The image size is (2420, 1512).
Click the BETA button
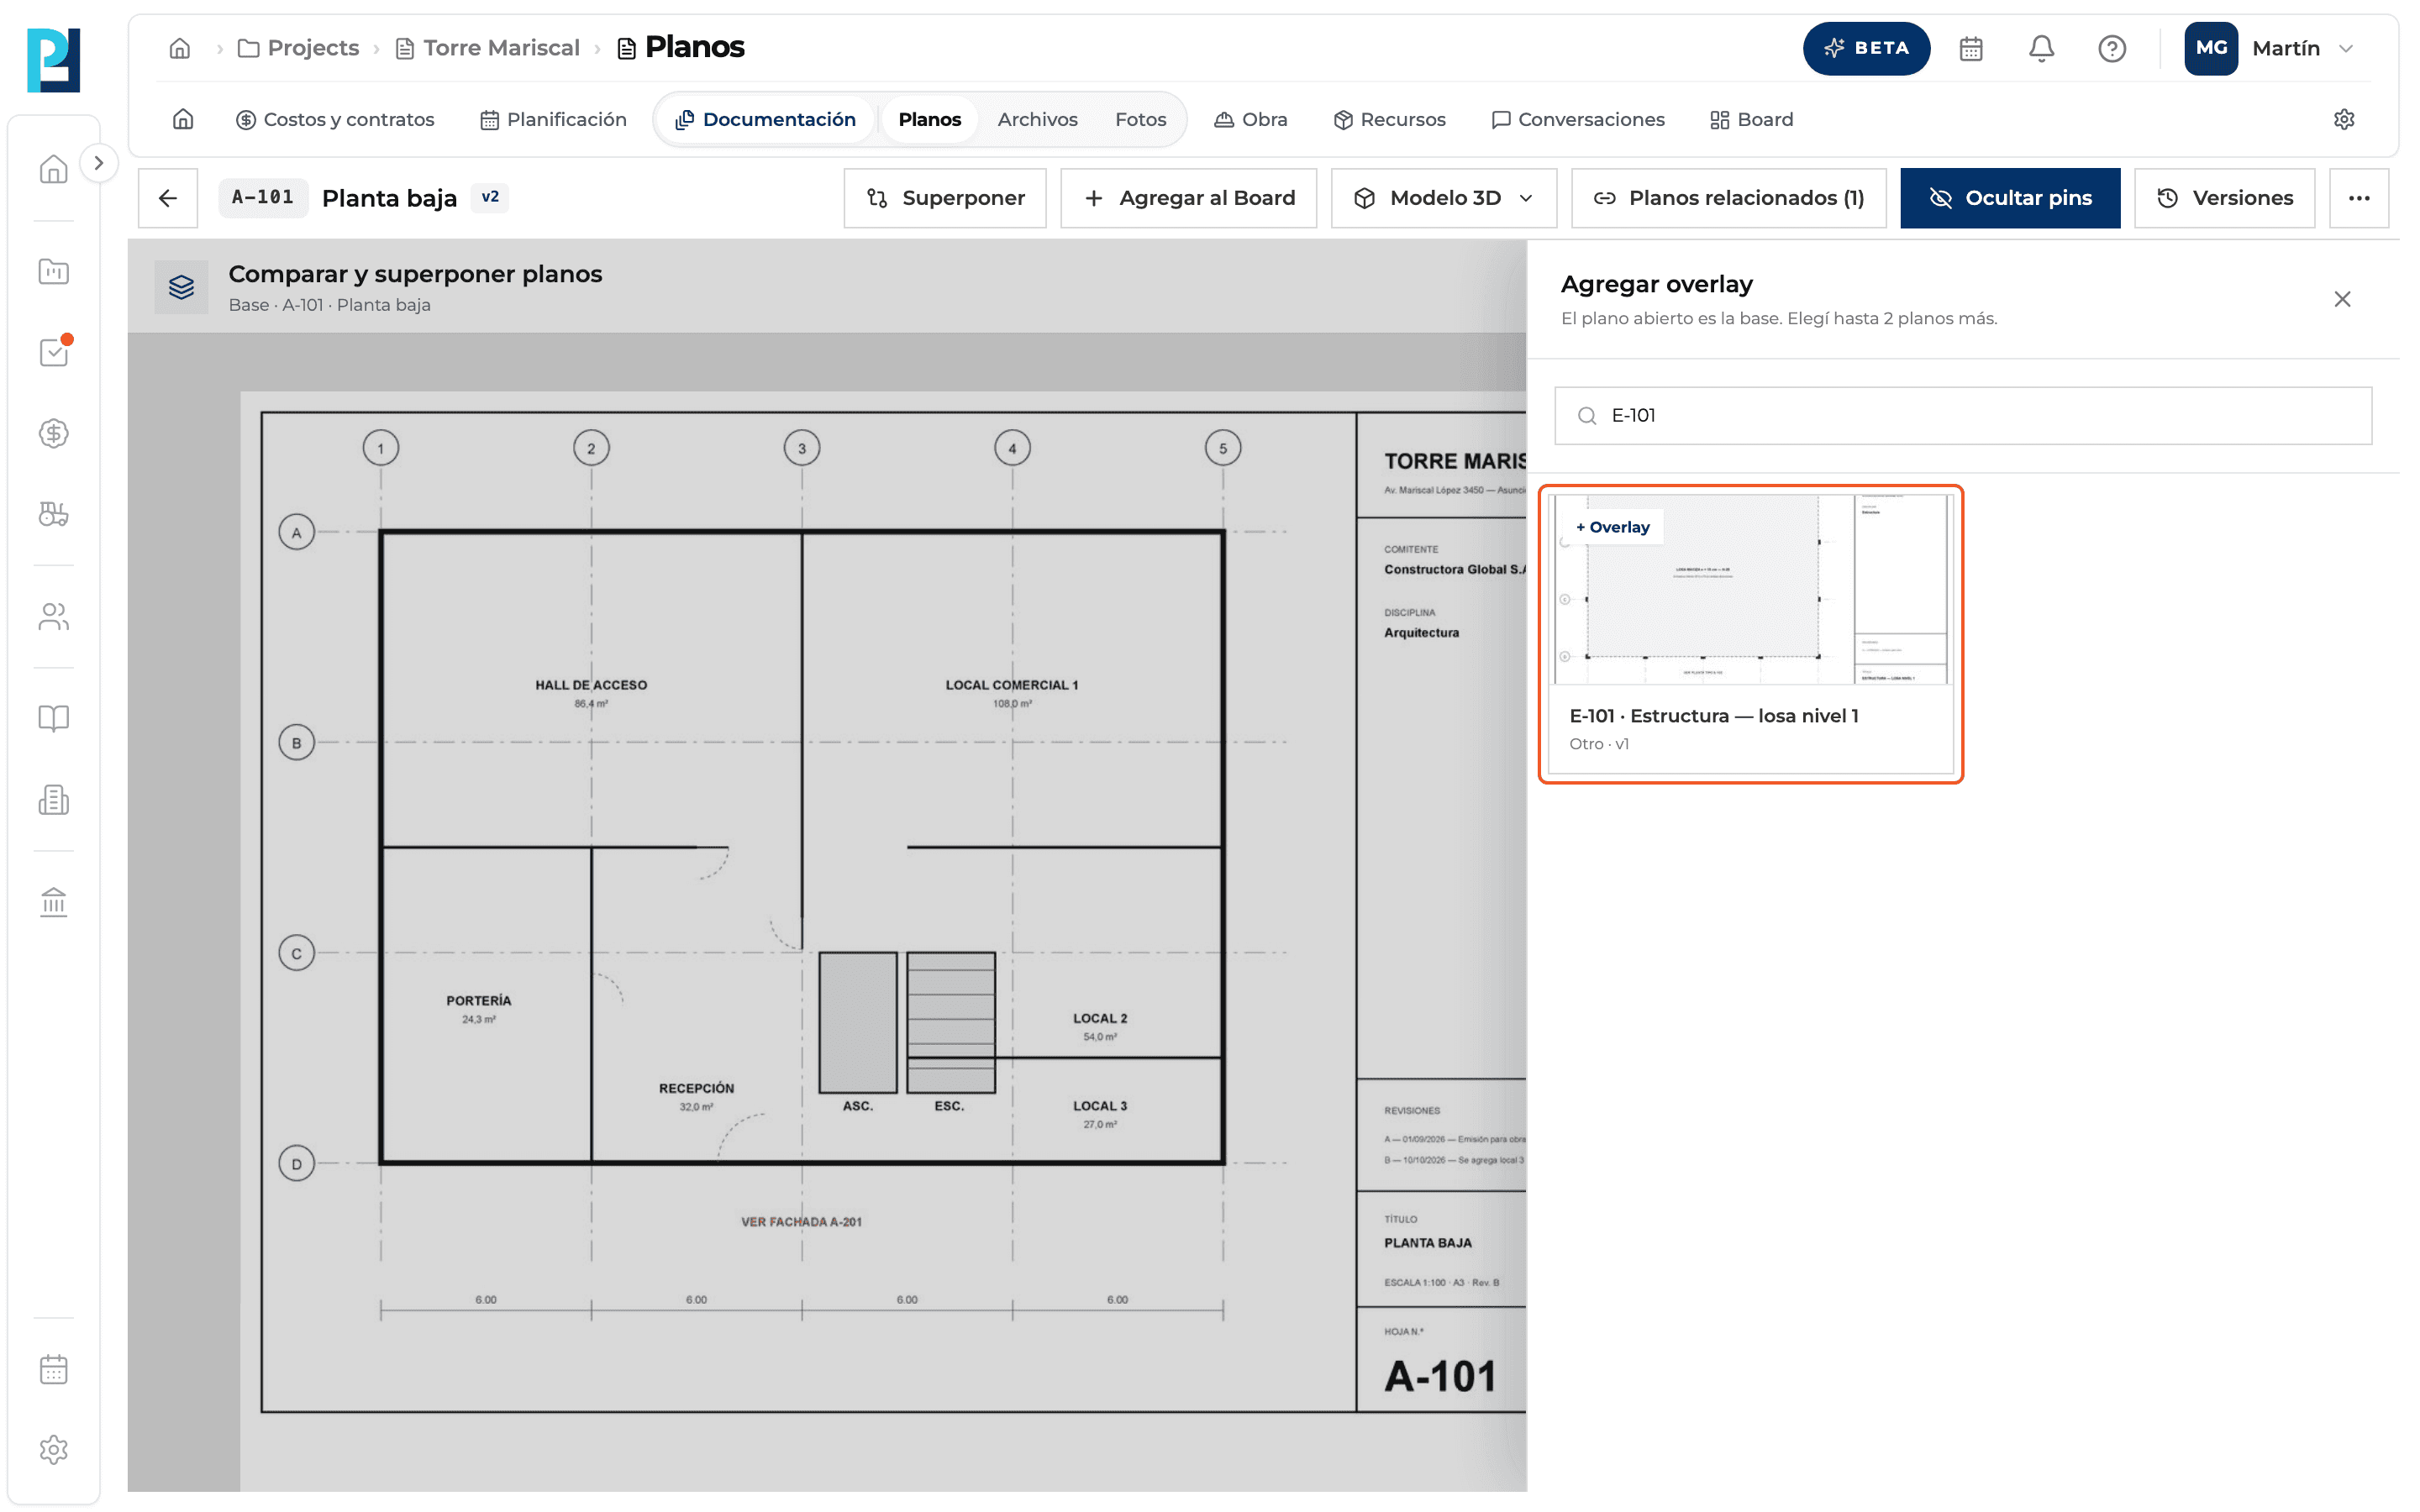tap(1866, 48)
